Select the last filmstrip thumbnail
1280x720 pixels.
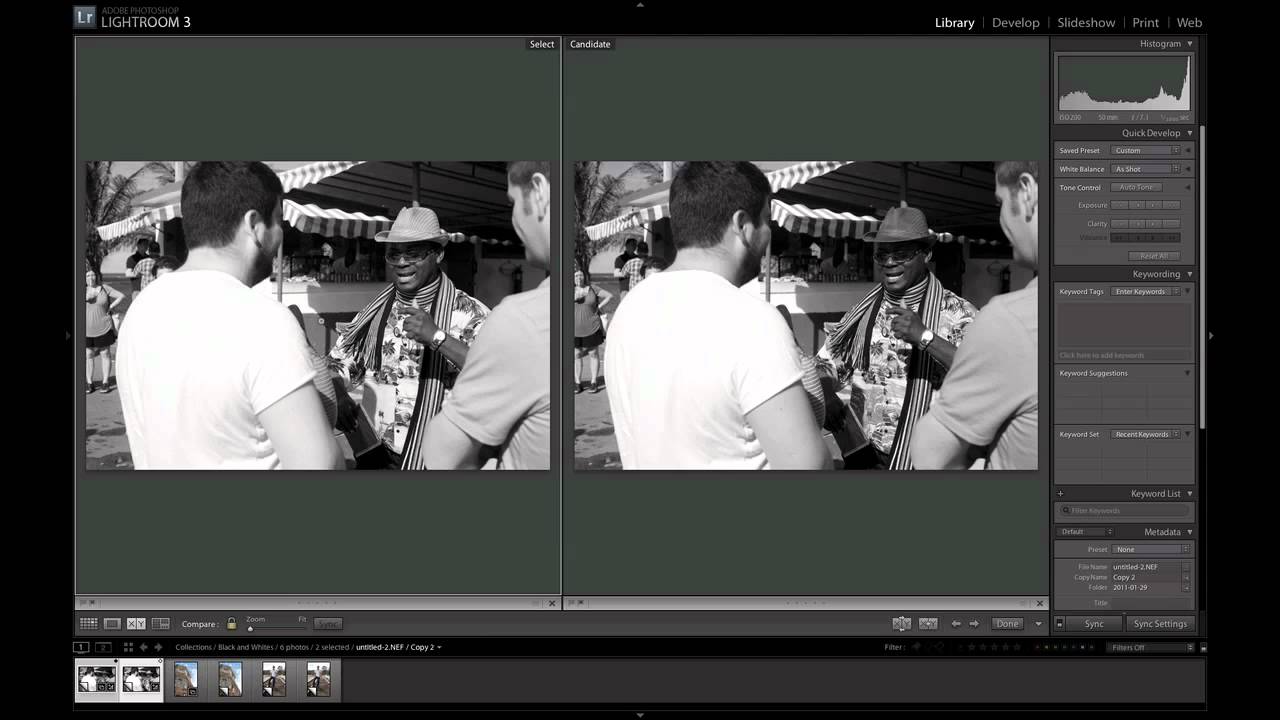pos(318,680)
